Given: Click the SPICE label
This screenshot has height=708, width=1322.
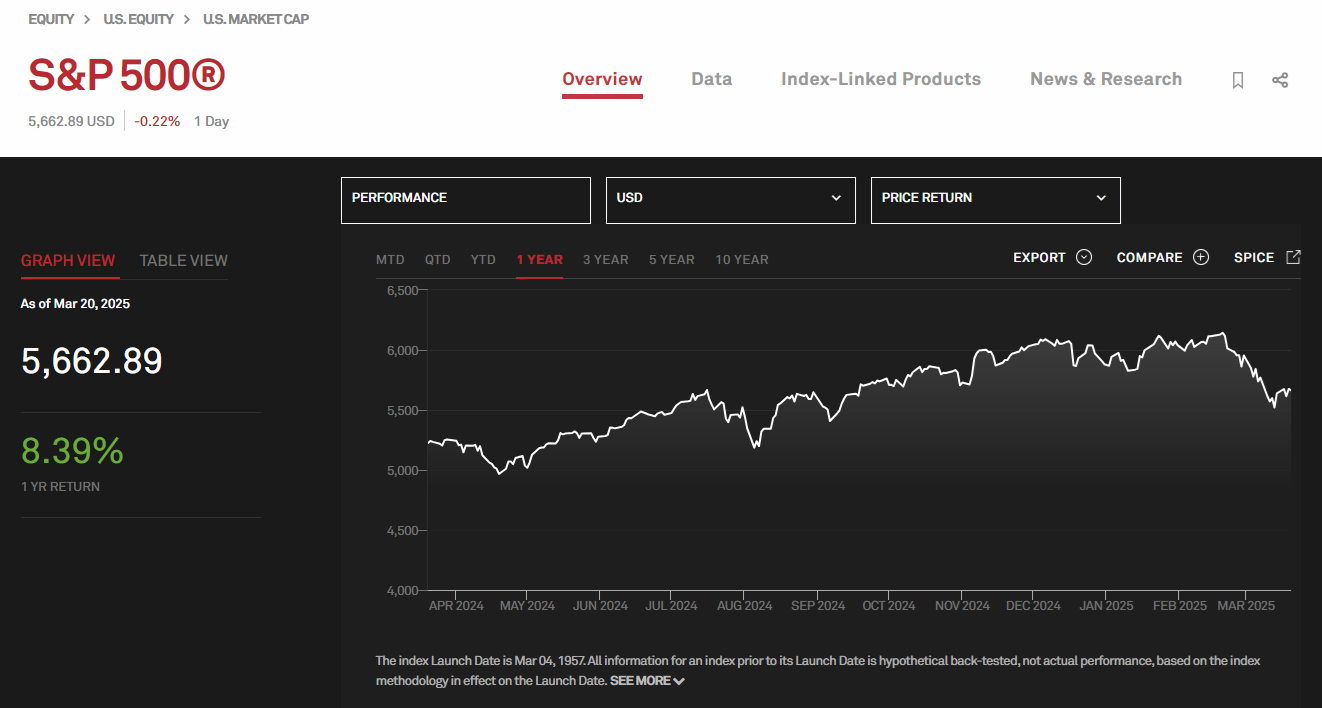Looking at the screenshot, I should (x=1254, y=257).
